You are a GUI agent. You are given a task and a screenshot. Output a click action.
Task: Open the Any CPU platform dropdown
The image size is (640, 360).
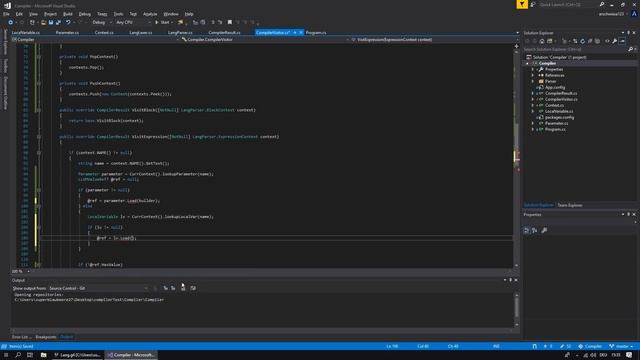point(133,22)
